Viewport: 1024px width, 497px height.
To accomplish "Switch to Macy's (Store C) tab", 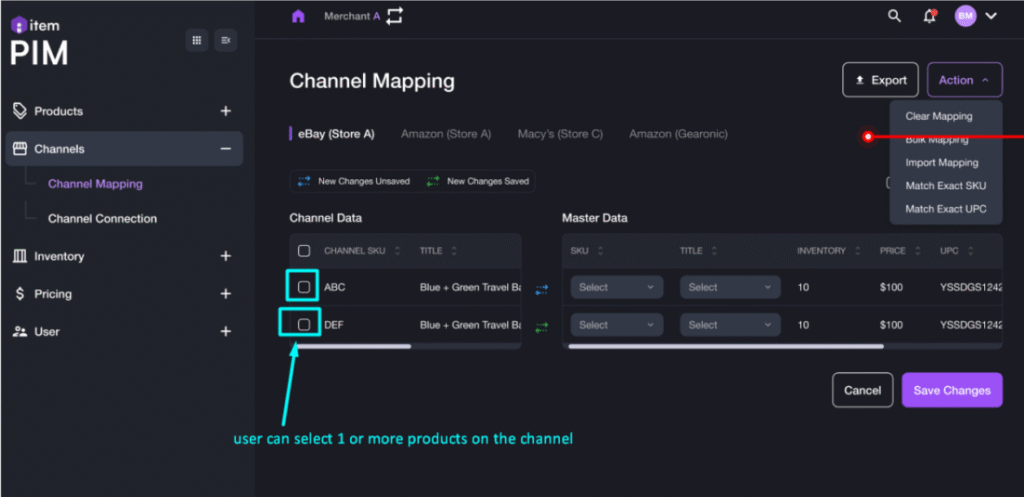I will 560,134.
